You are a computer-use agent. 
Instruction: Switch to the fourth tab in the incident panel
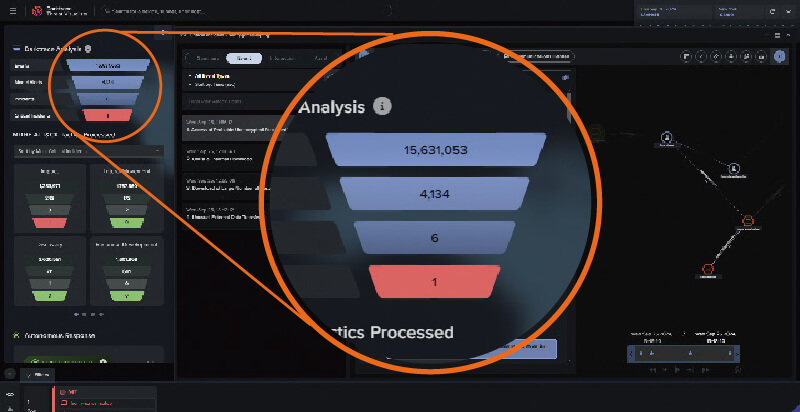[x=320, y=58]
